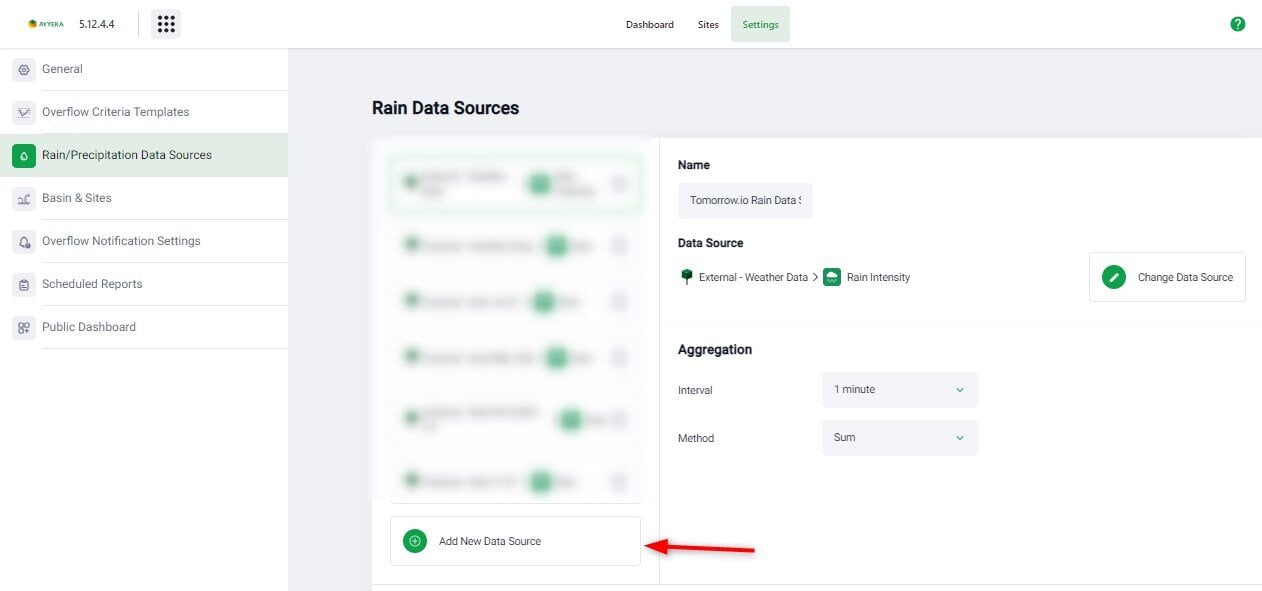
Task: Click the green help question mark icon
Action: [x=1237, y=24]
